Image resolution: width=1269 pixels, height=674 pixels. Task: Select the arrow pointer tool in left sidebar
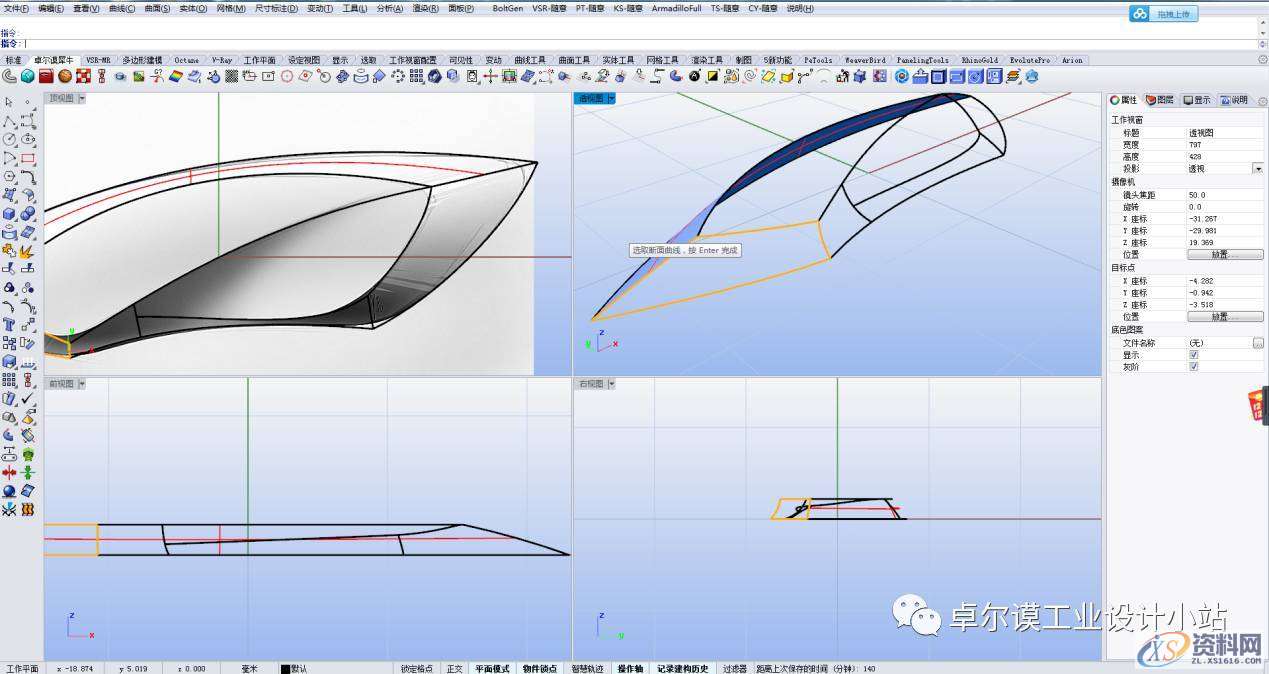[9, 102]
